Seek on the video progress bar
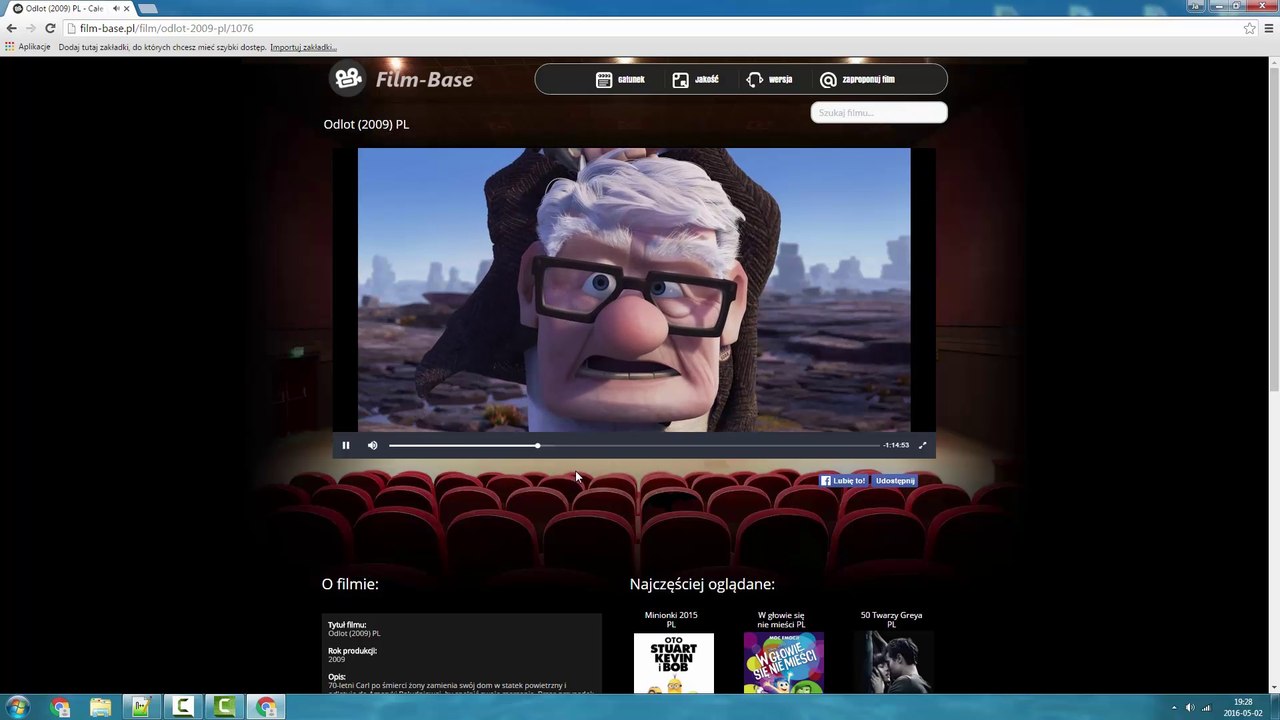 coord(633,445)
